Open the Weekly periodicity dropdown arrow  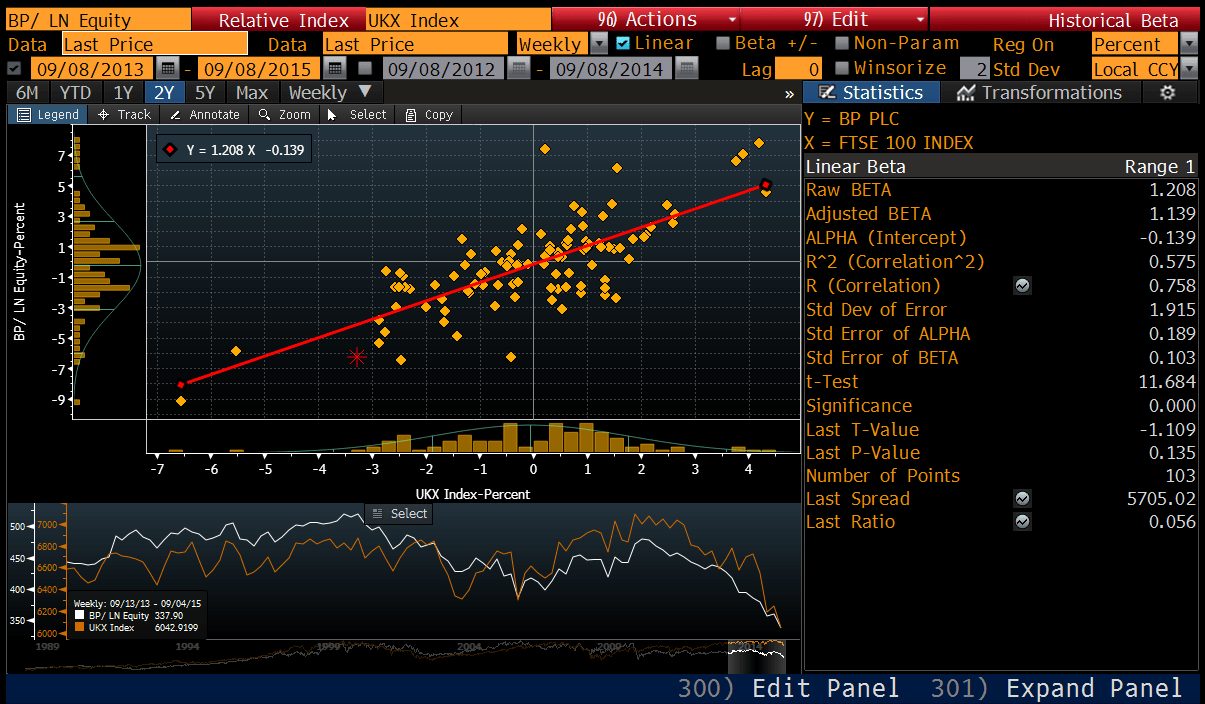click(x=599, y=44)
